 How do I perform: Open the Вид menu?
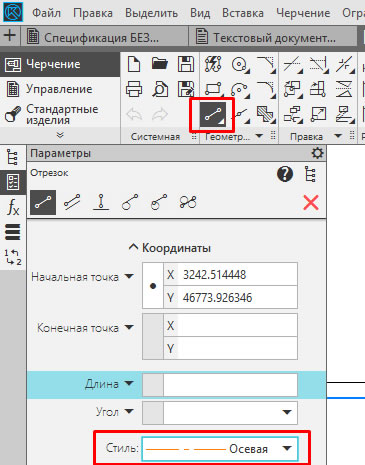coord(200,13)
